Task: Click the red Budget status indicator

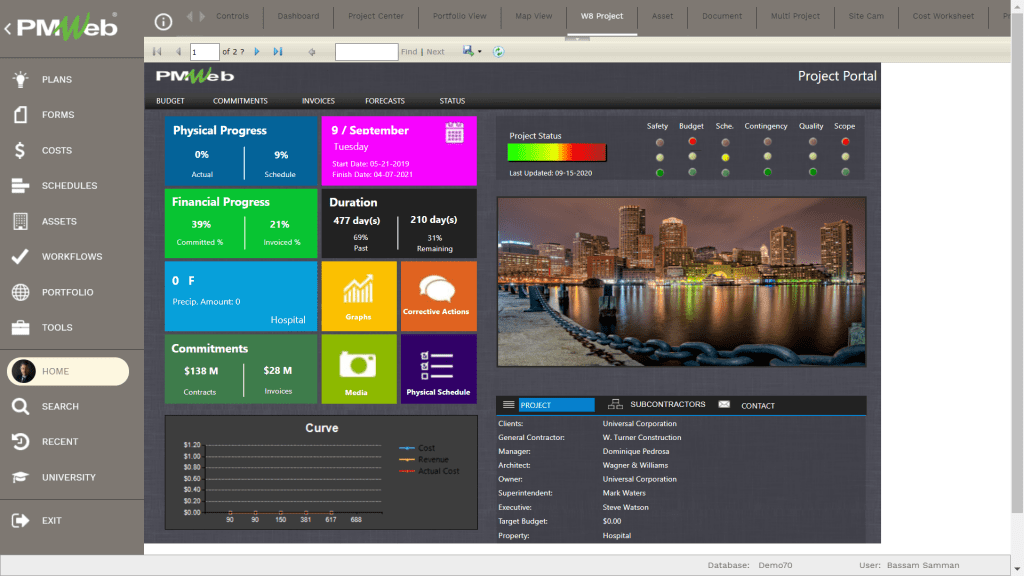Action: point(693,142)
